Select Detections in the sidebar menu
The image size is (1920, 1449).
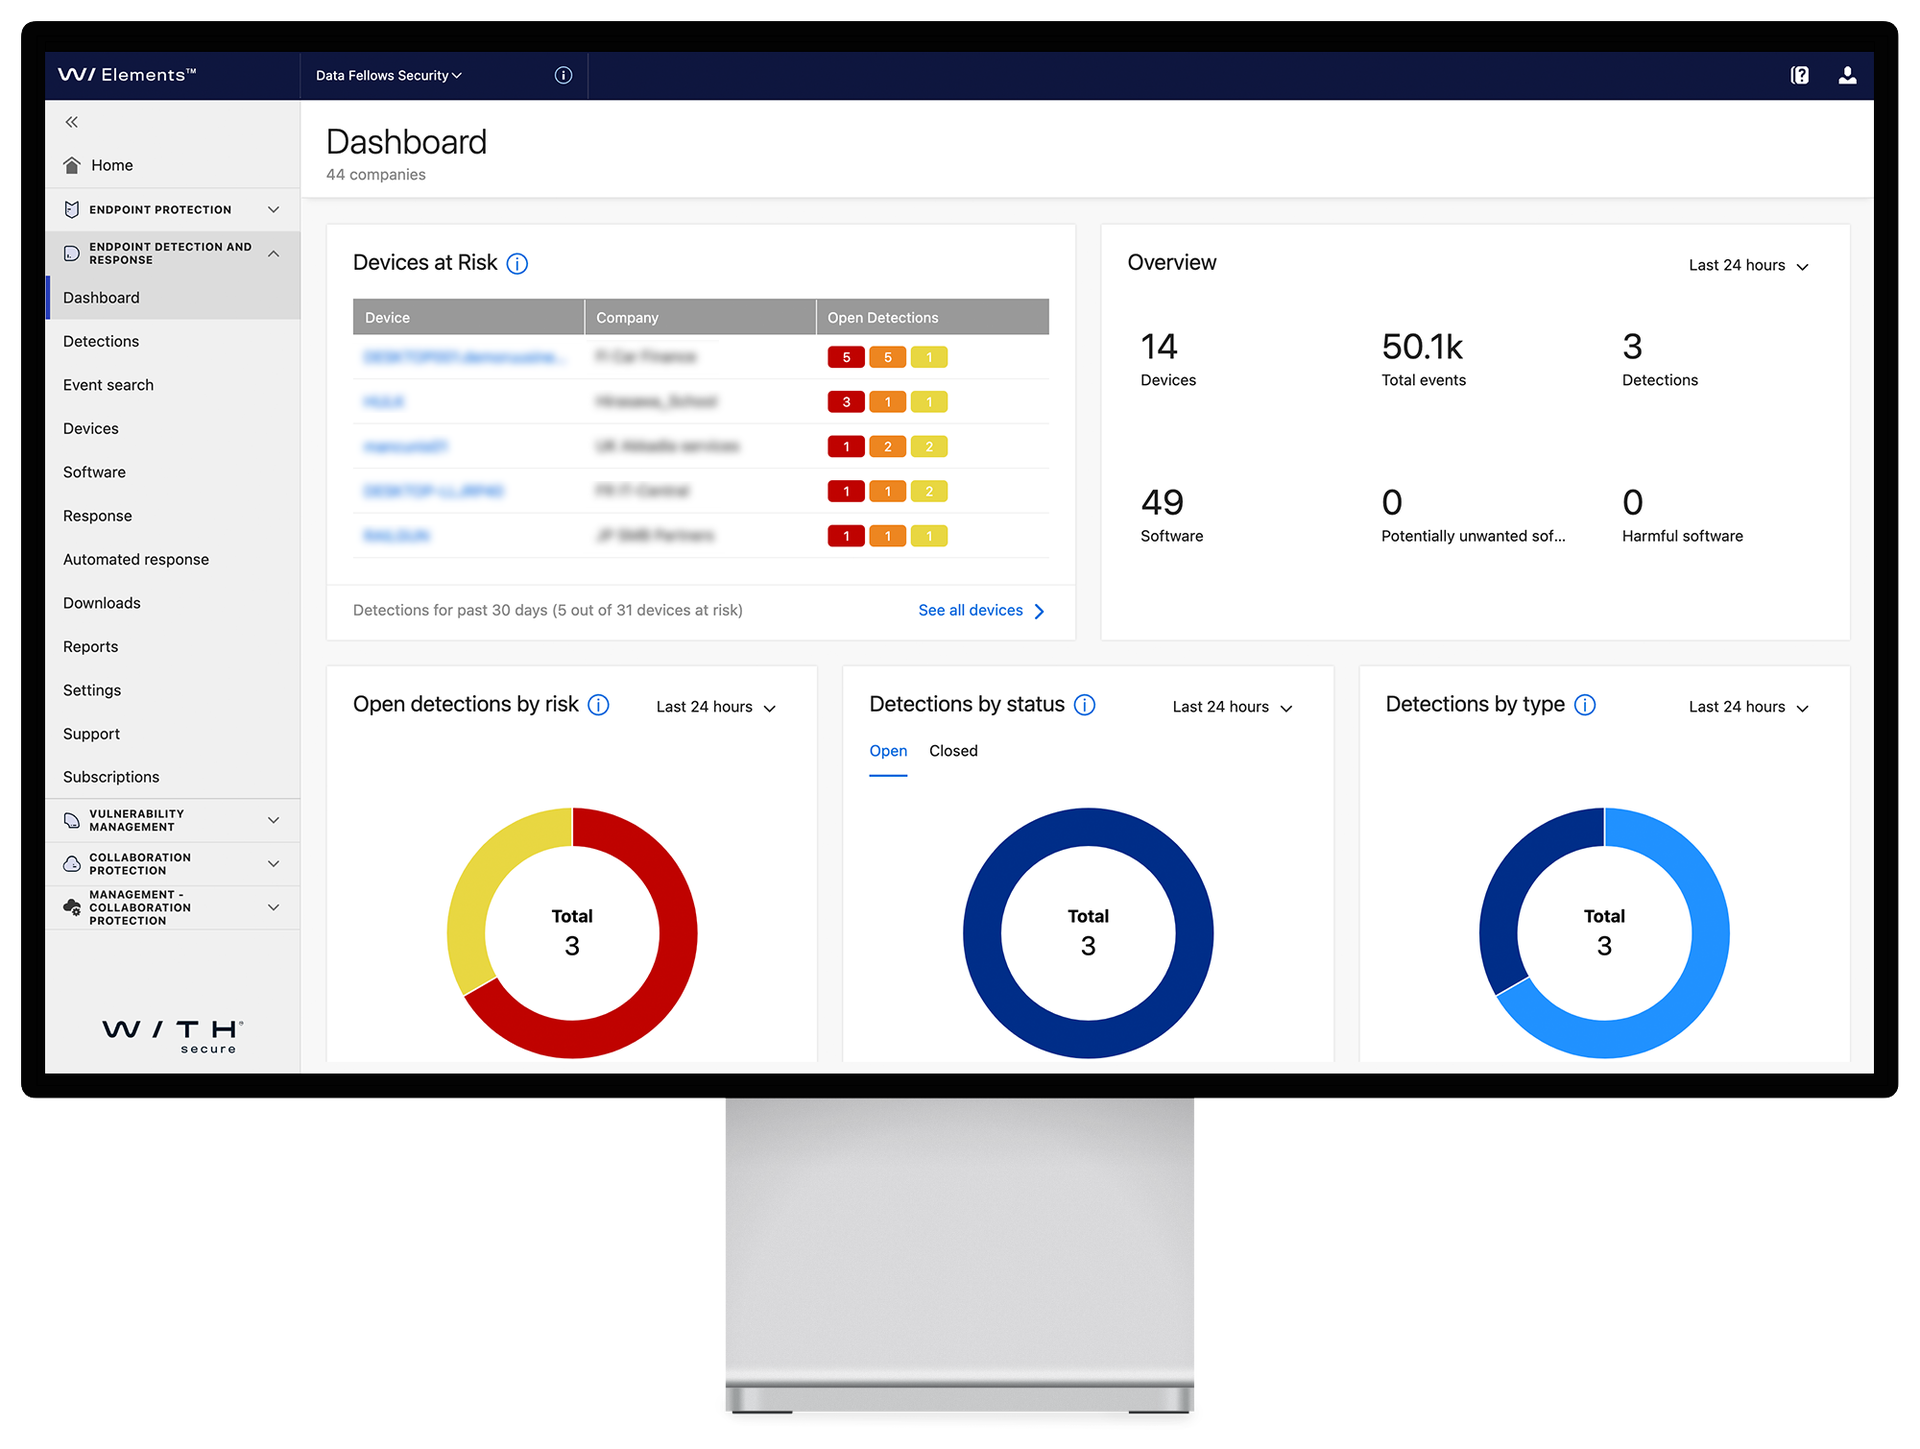click(x=100, y=341)
